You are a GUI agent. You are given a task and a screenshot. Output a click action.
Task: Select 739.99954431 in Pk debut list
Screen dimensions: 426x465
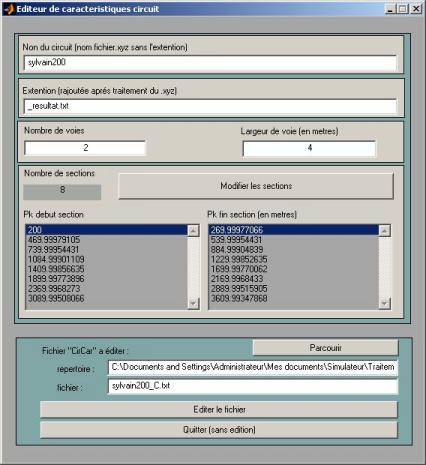tap(107, 249)
